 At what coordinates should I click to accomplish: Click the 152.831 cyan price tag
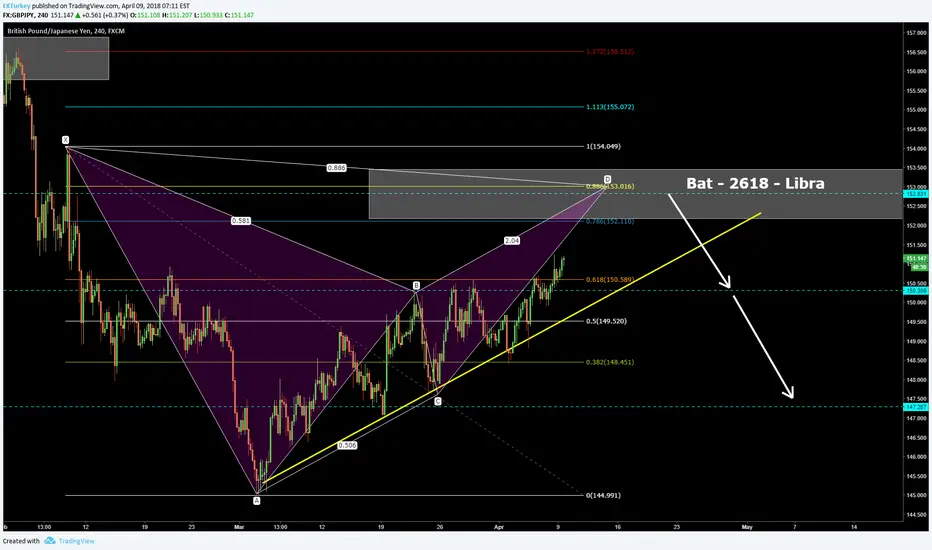click(x=915, y=194)
